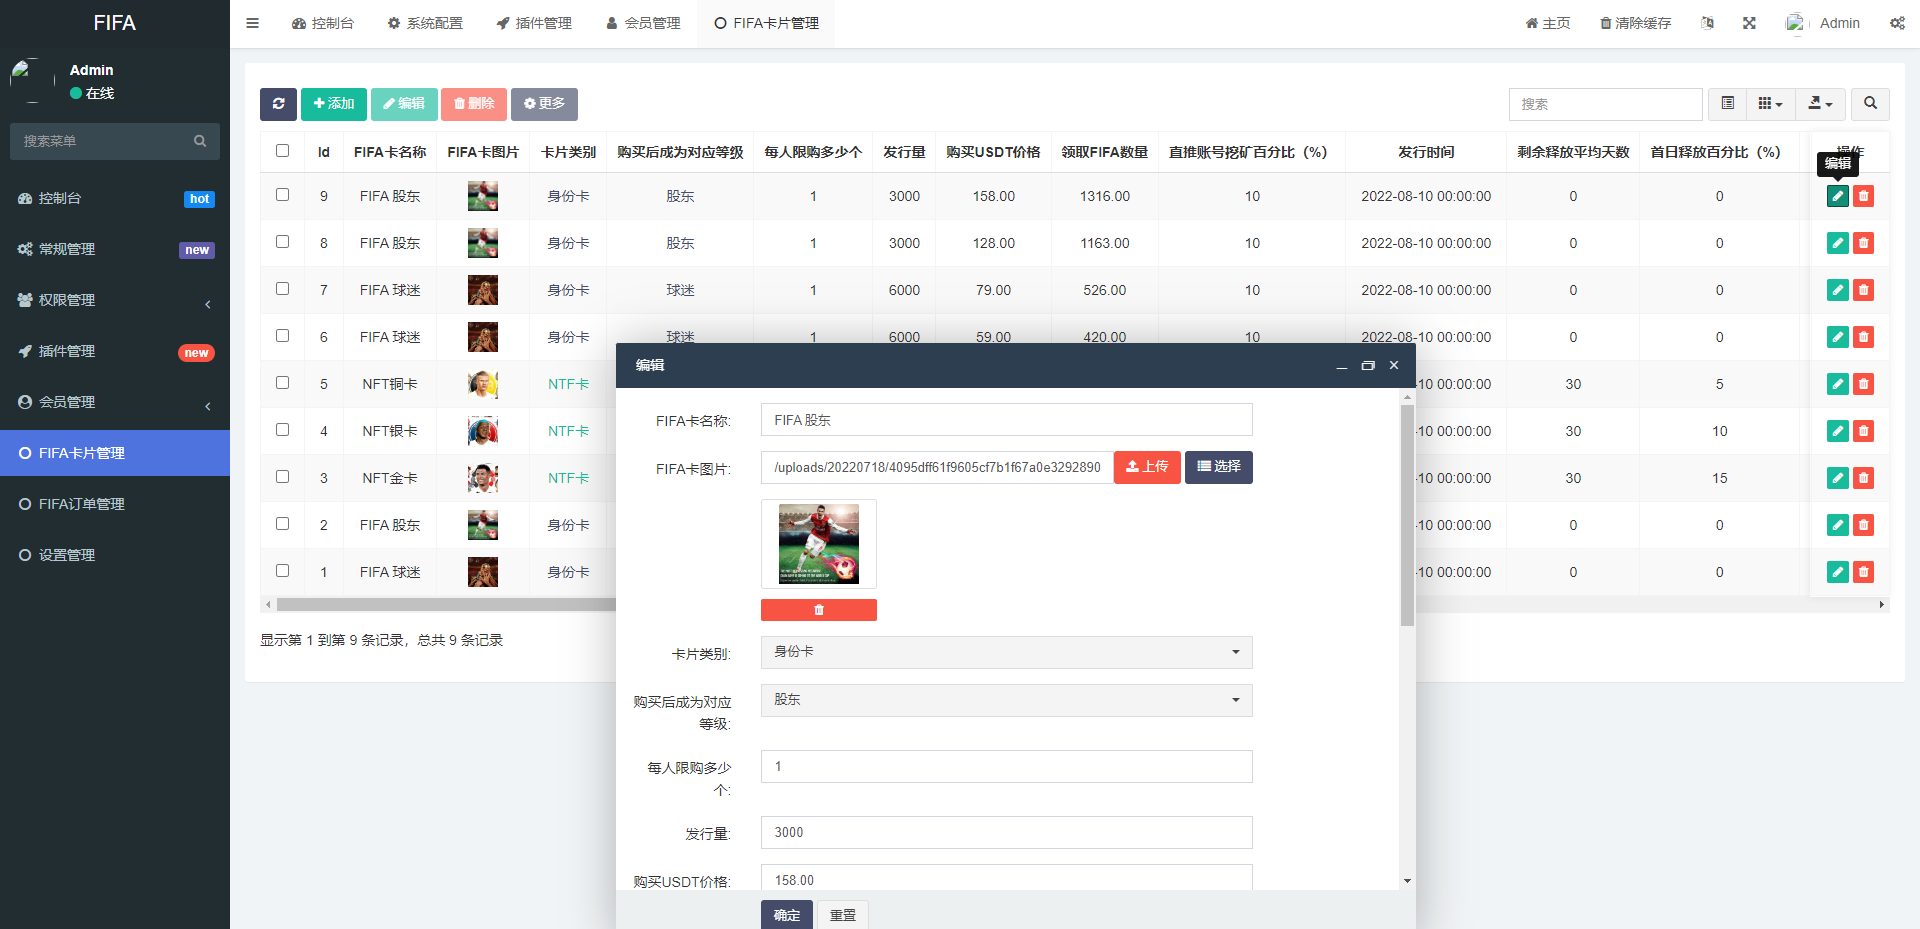
Task: Switch to the 系统配置 top tab
Action: coord(425,23)
